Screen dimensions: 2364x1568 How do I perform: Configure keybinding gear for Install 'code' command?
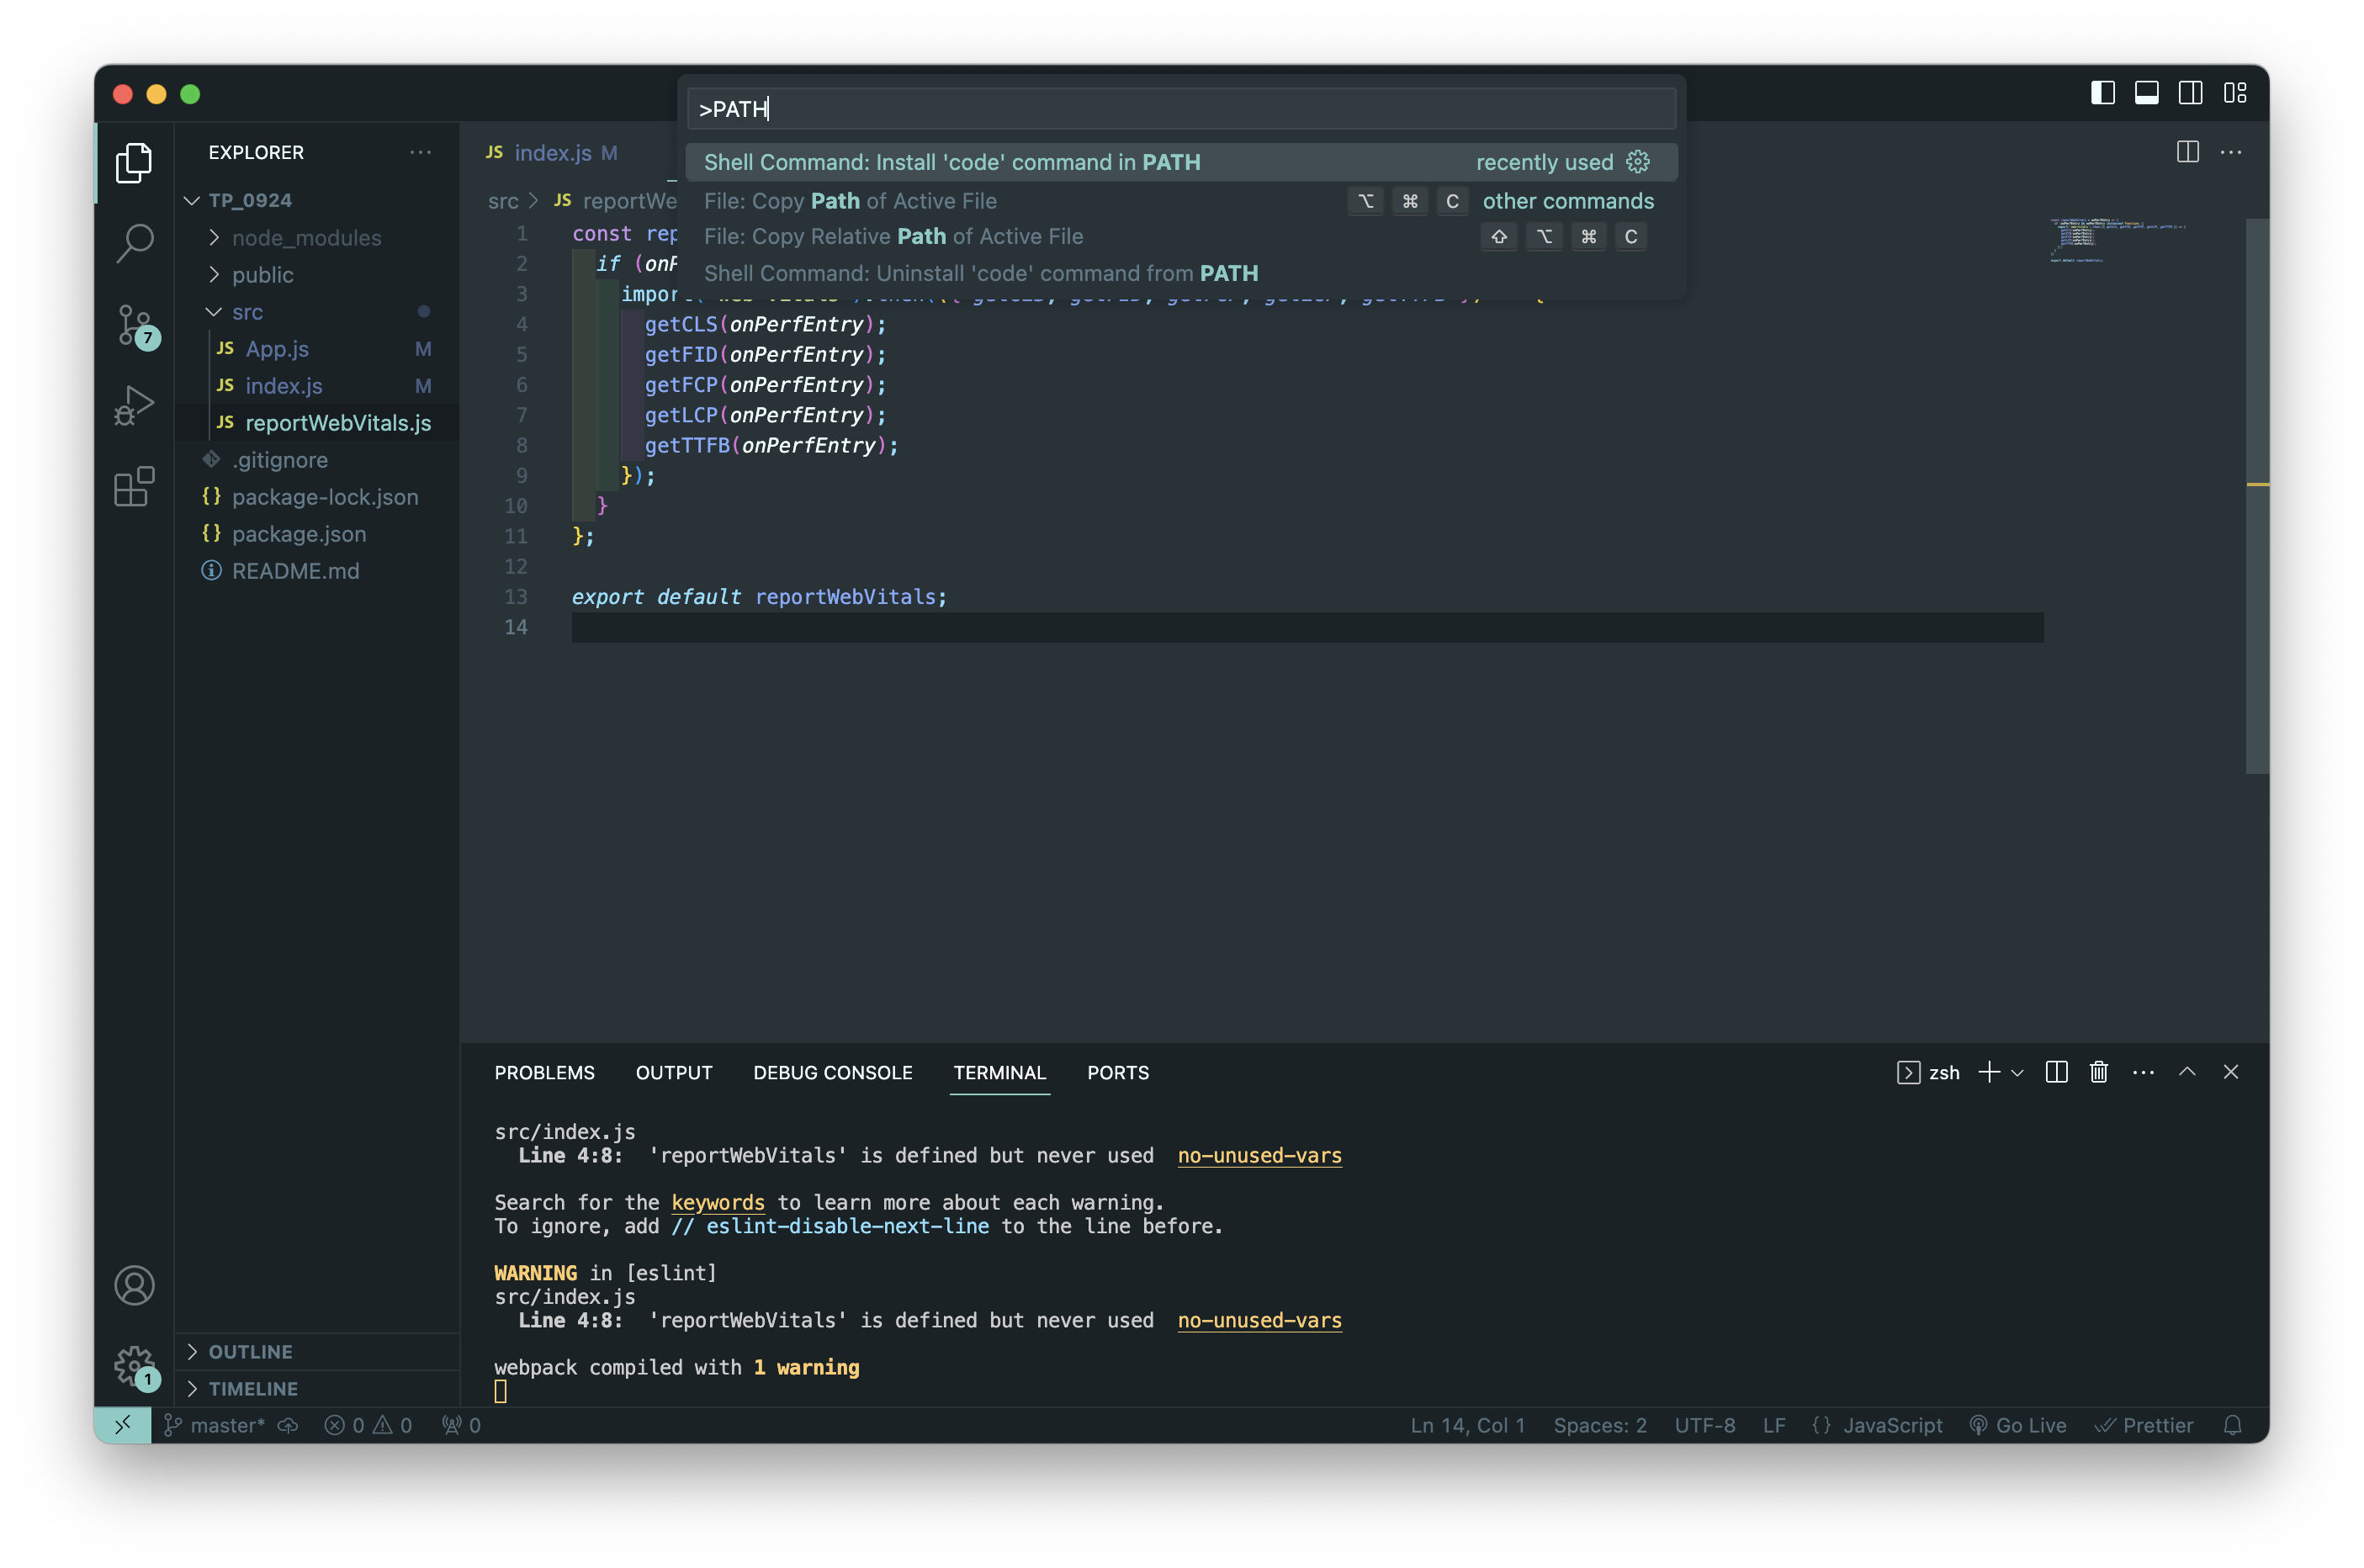pos(1638,162)
